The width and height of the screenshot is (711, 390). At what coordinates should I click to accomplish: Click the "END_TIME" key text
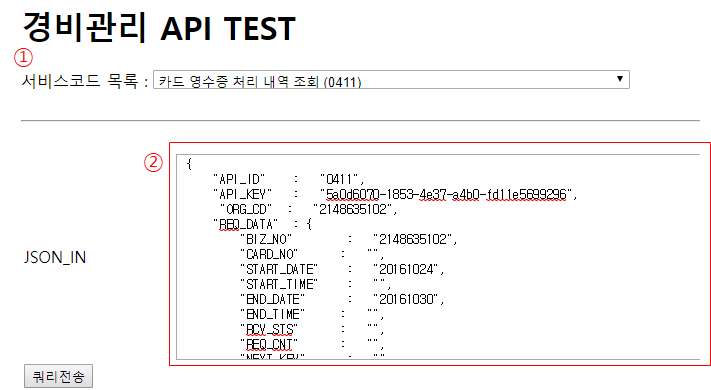(x=273, y=314)
